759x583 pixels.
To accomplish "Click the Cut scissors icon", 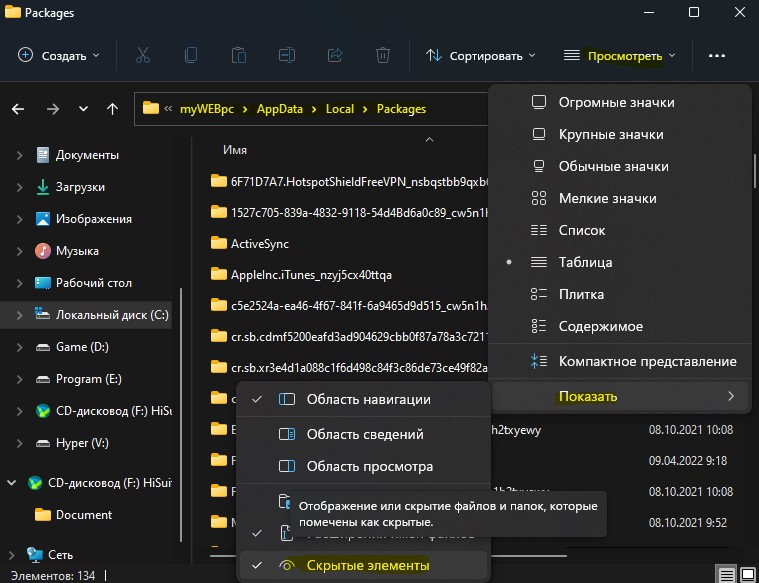I will coord(143,55).
